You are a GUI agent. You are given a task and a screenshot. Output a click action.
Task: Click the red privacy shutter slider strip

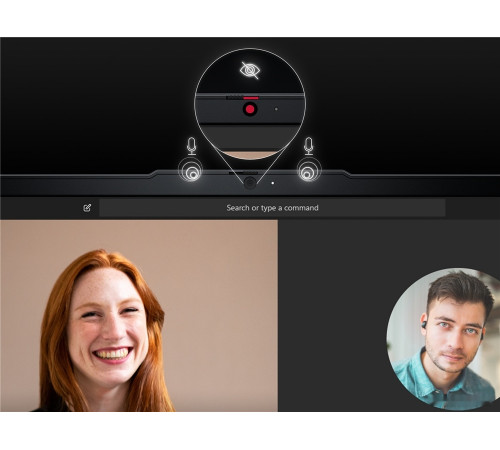click(251, 98)
